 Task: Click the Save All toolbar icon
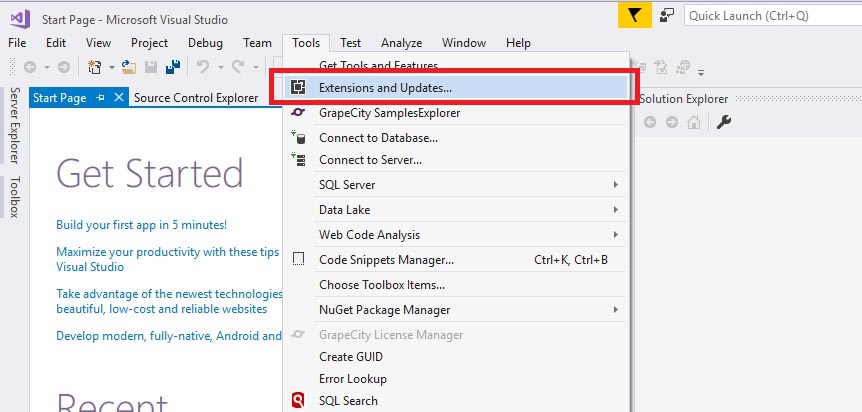click(173, 67)
